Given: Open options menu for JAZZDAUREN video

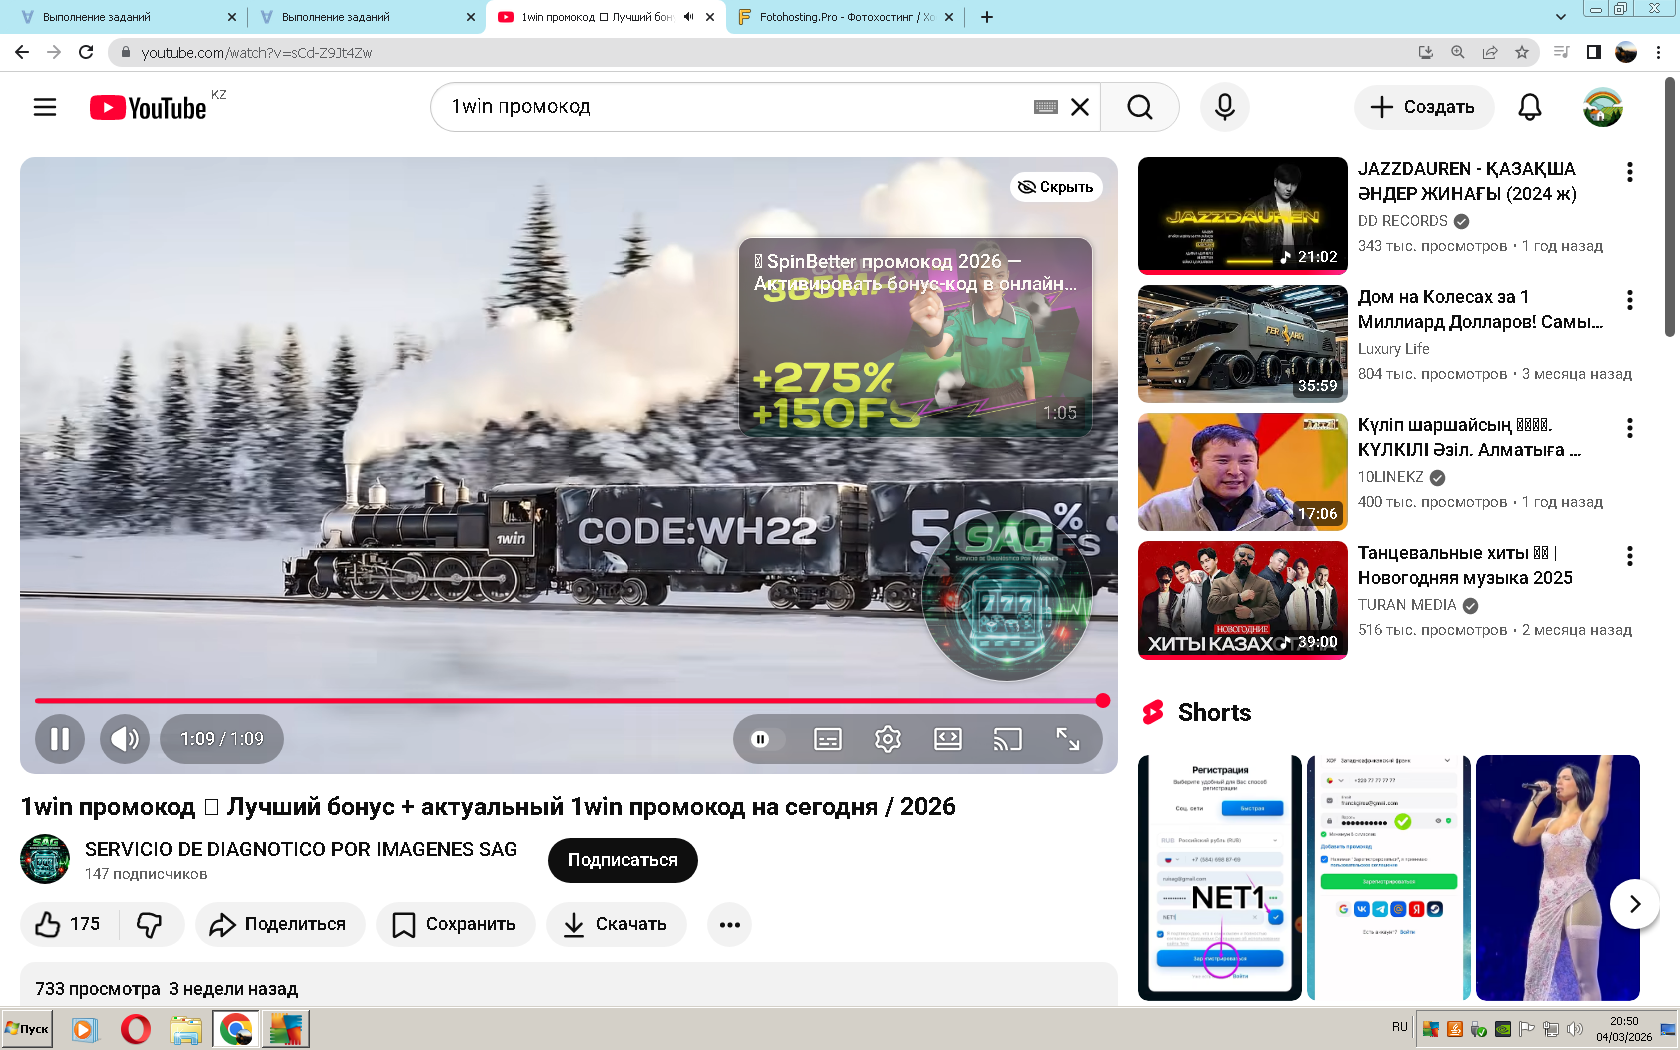Looking at the screenshot, I should tap(1629, 172).
